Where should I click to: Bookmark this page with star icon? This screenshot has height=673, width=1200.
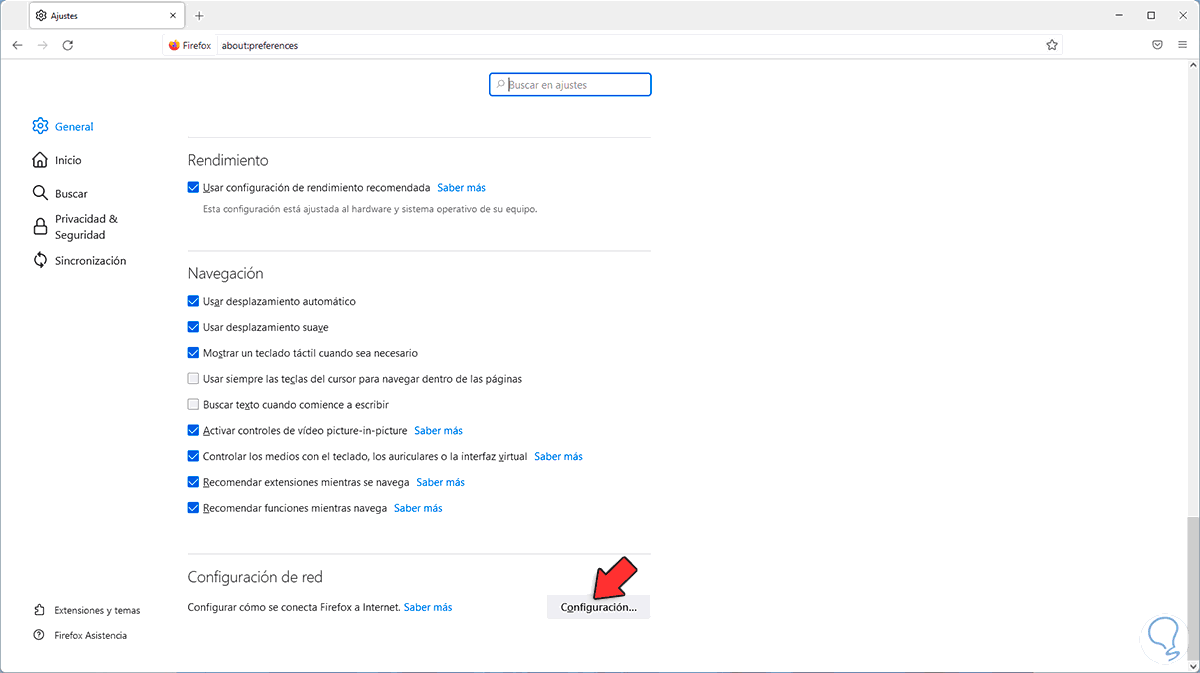coord(1052,45)
